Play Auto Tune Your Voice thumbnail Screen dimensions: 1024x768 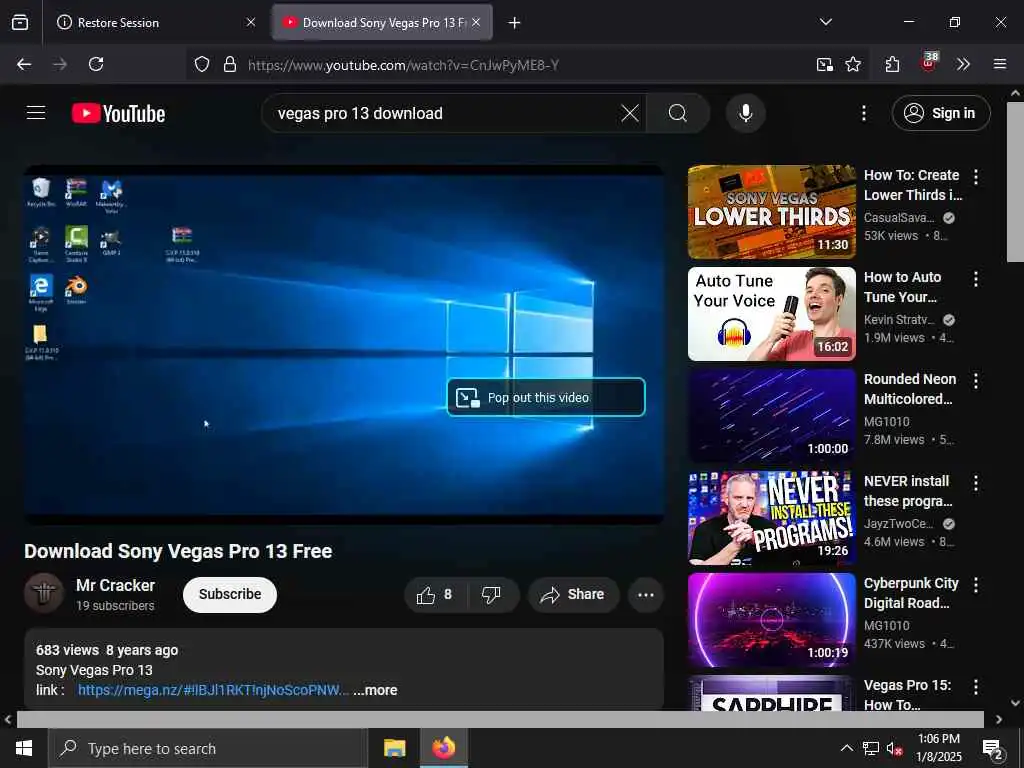(x=771, y=313)
